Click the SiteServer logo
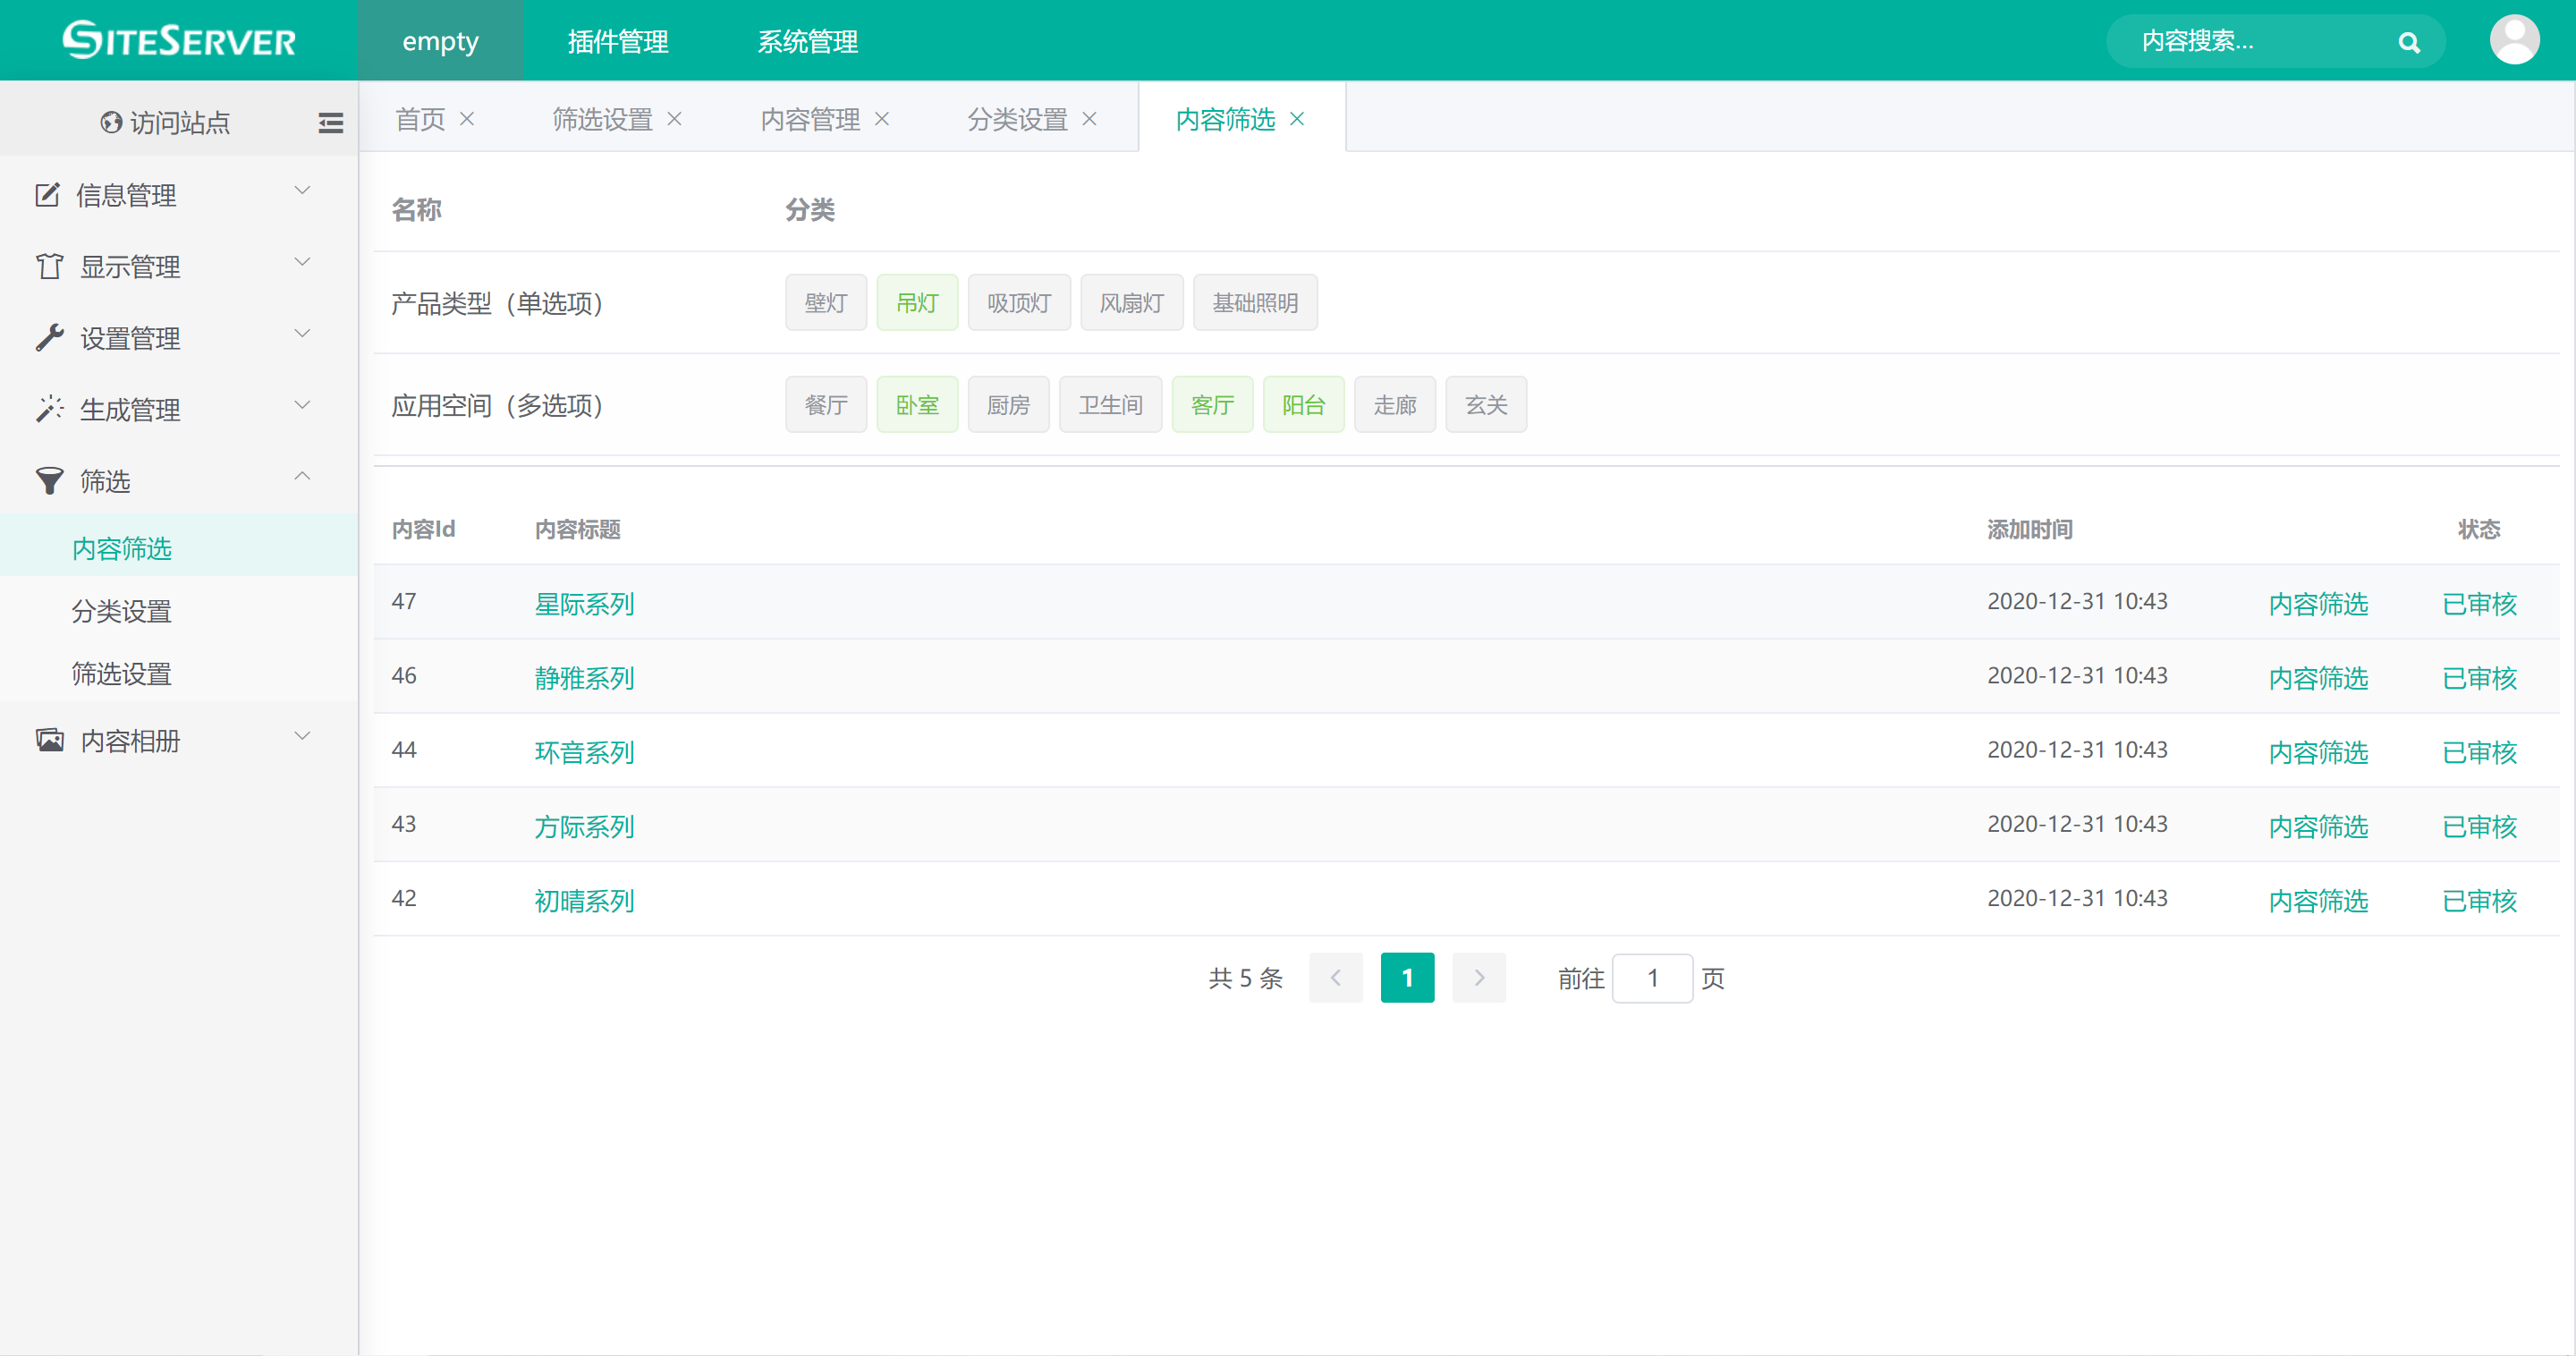Screen dimensions: 2576x1356 (179, 40)
